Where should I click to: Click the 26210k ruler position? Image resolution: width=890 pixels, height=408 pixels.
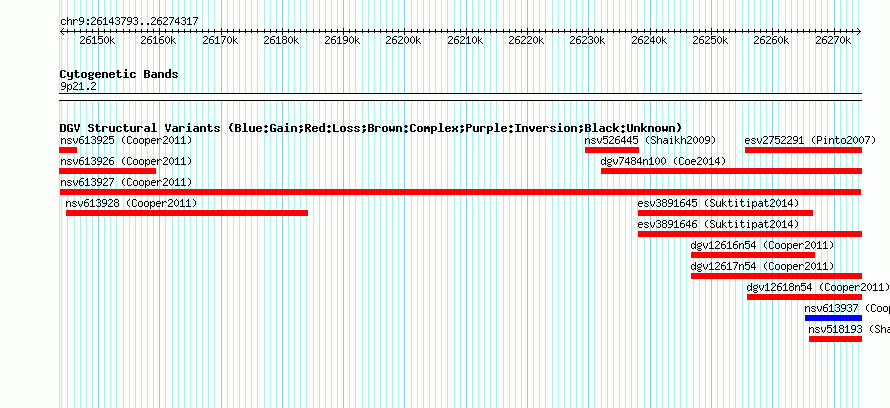[x=465, y=40]
